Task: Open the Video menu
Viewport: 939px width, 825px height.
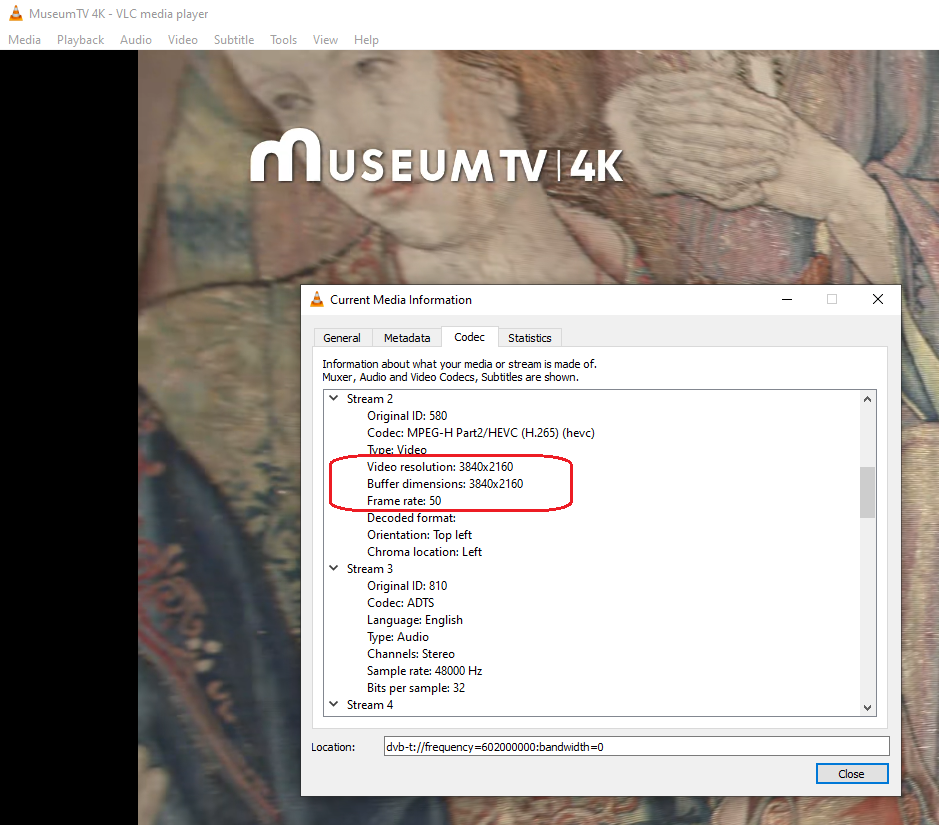Action: tap(183, 40)
